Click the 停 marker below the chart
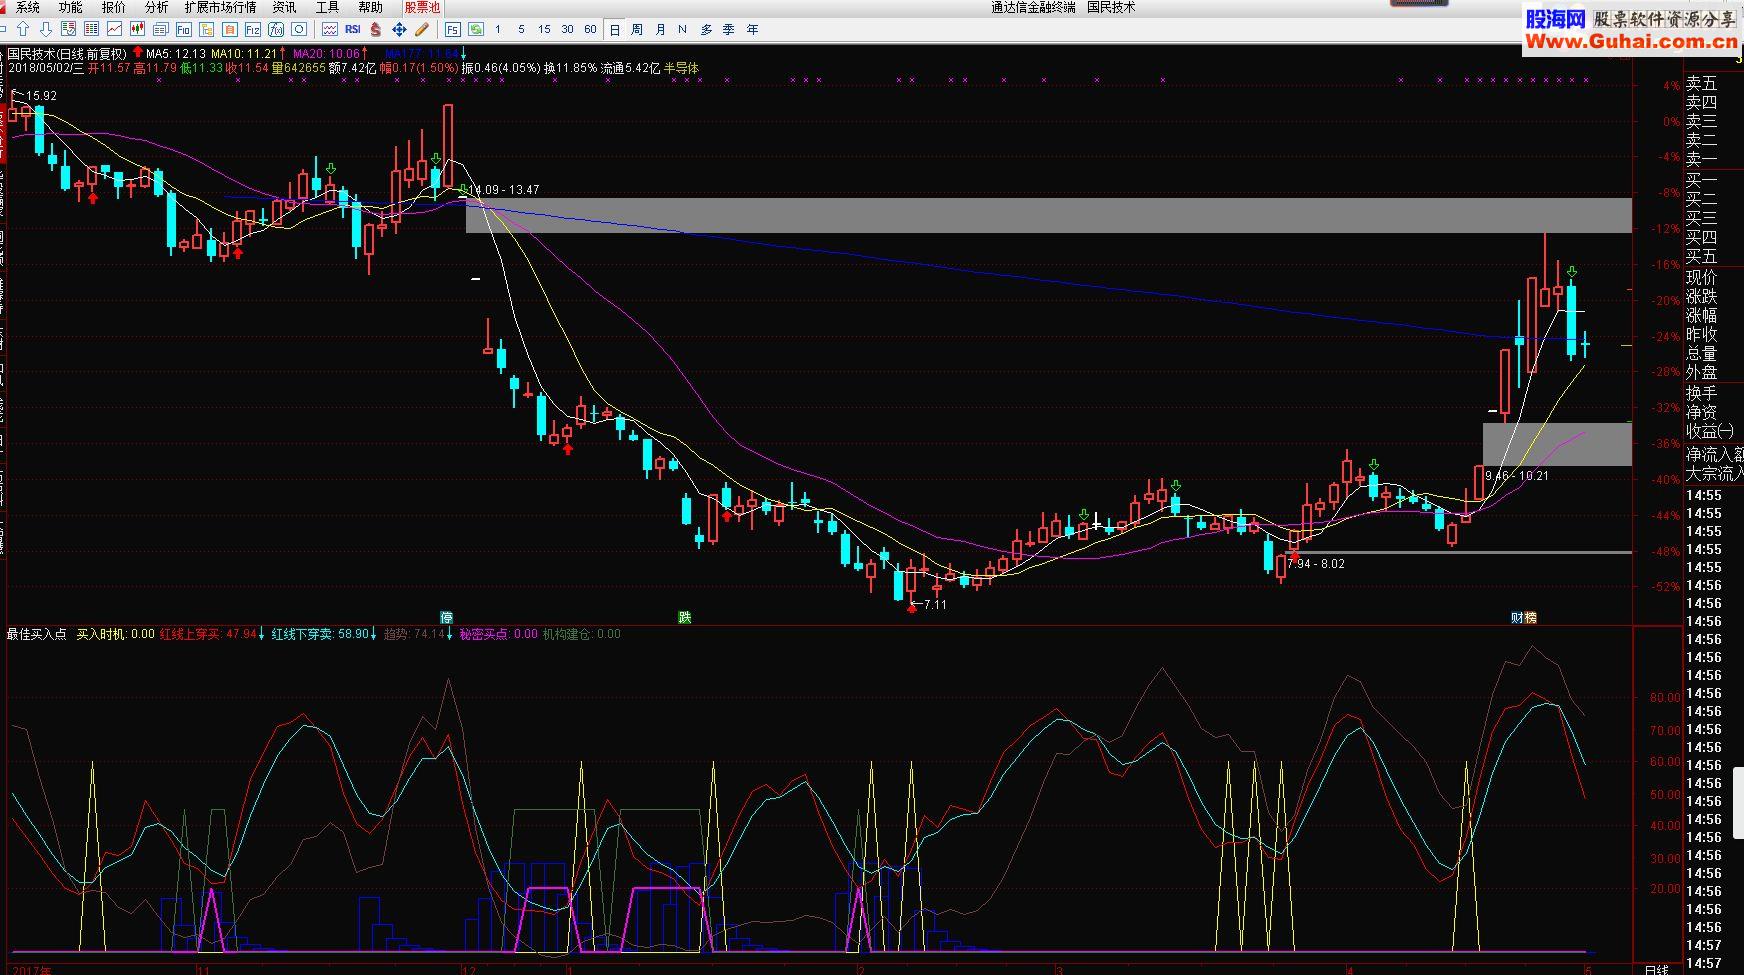 [x=447, y=617]
